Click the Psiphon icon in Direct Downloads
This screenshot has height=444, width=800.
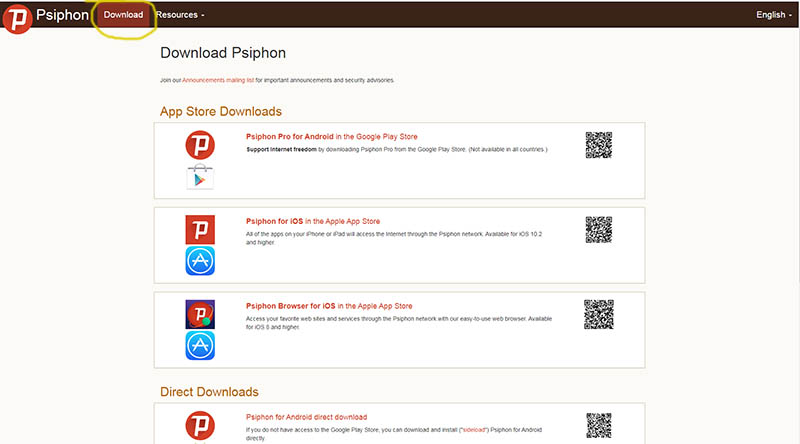[x=200, y=425]
